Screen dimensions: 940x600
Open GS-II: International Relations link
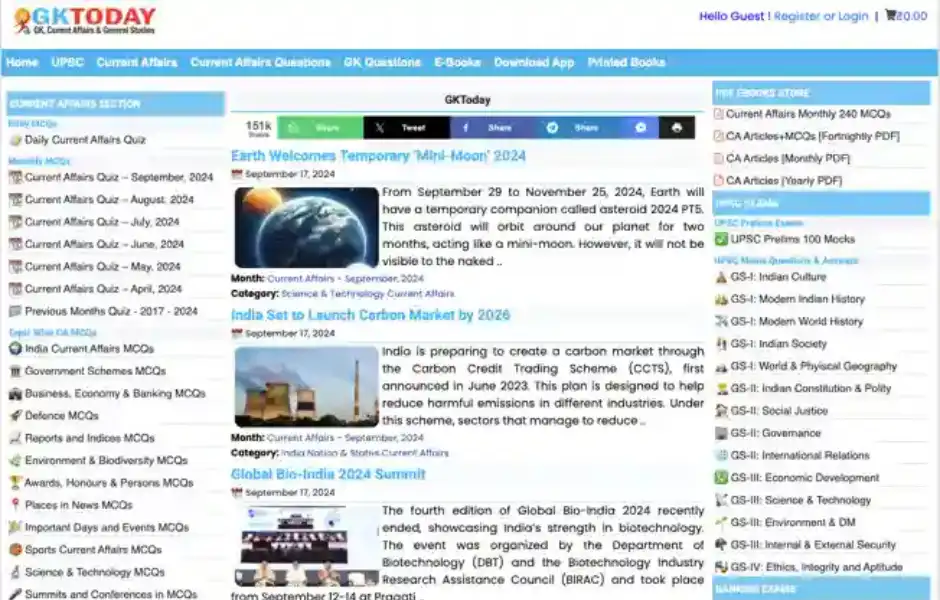800,456
